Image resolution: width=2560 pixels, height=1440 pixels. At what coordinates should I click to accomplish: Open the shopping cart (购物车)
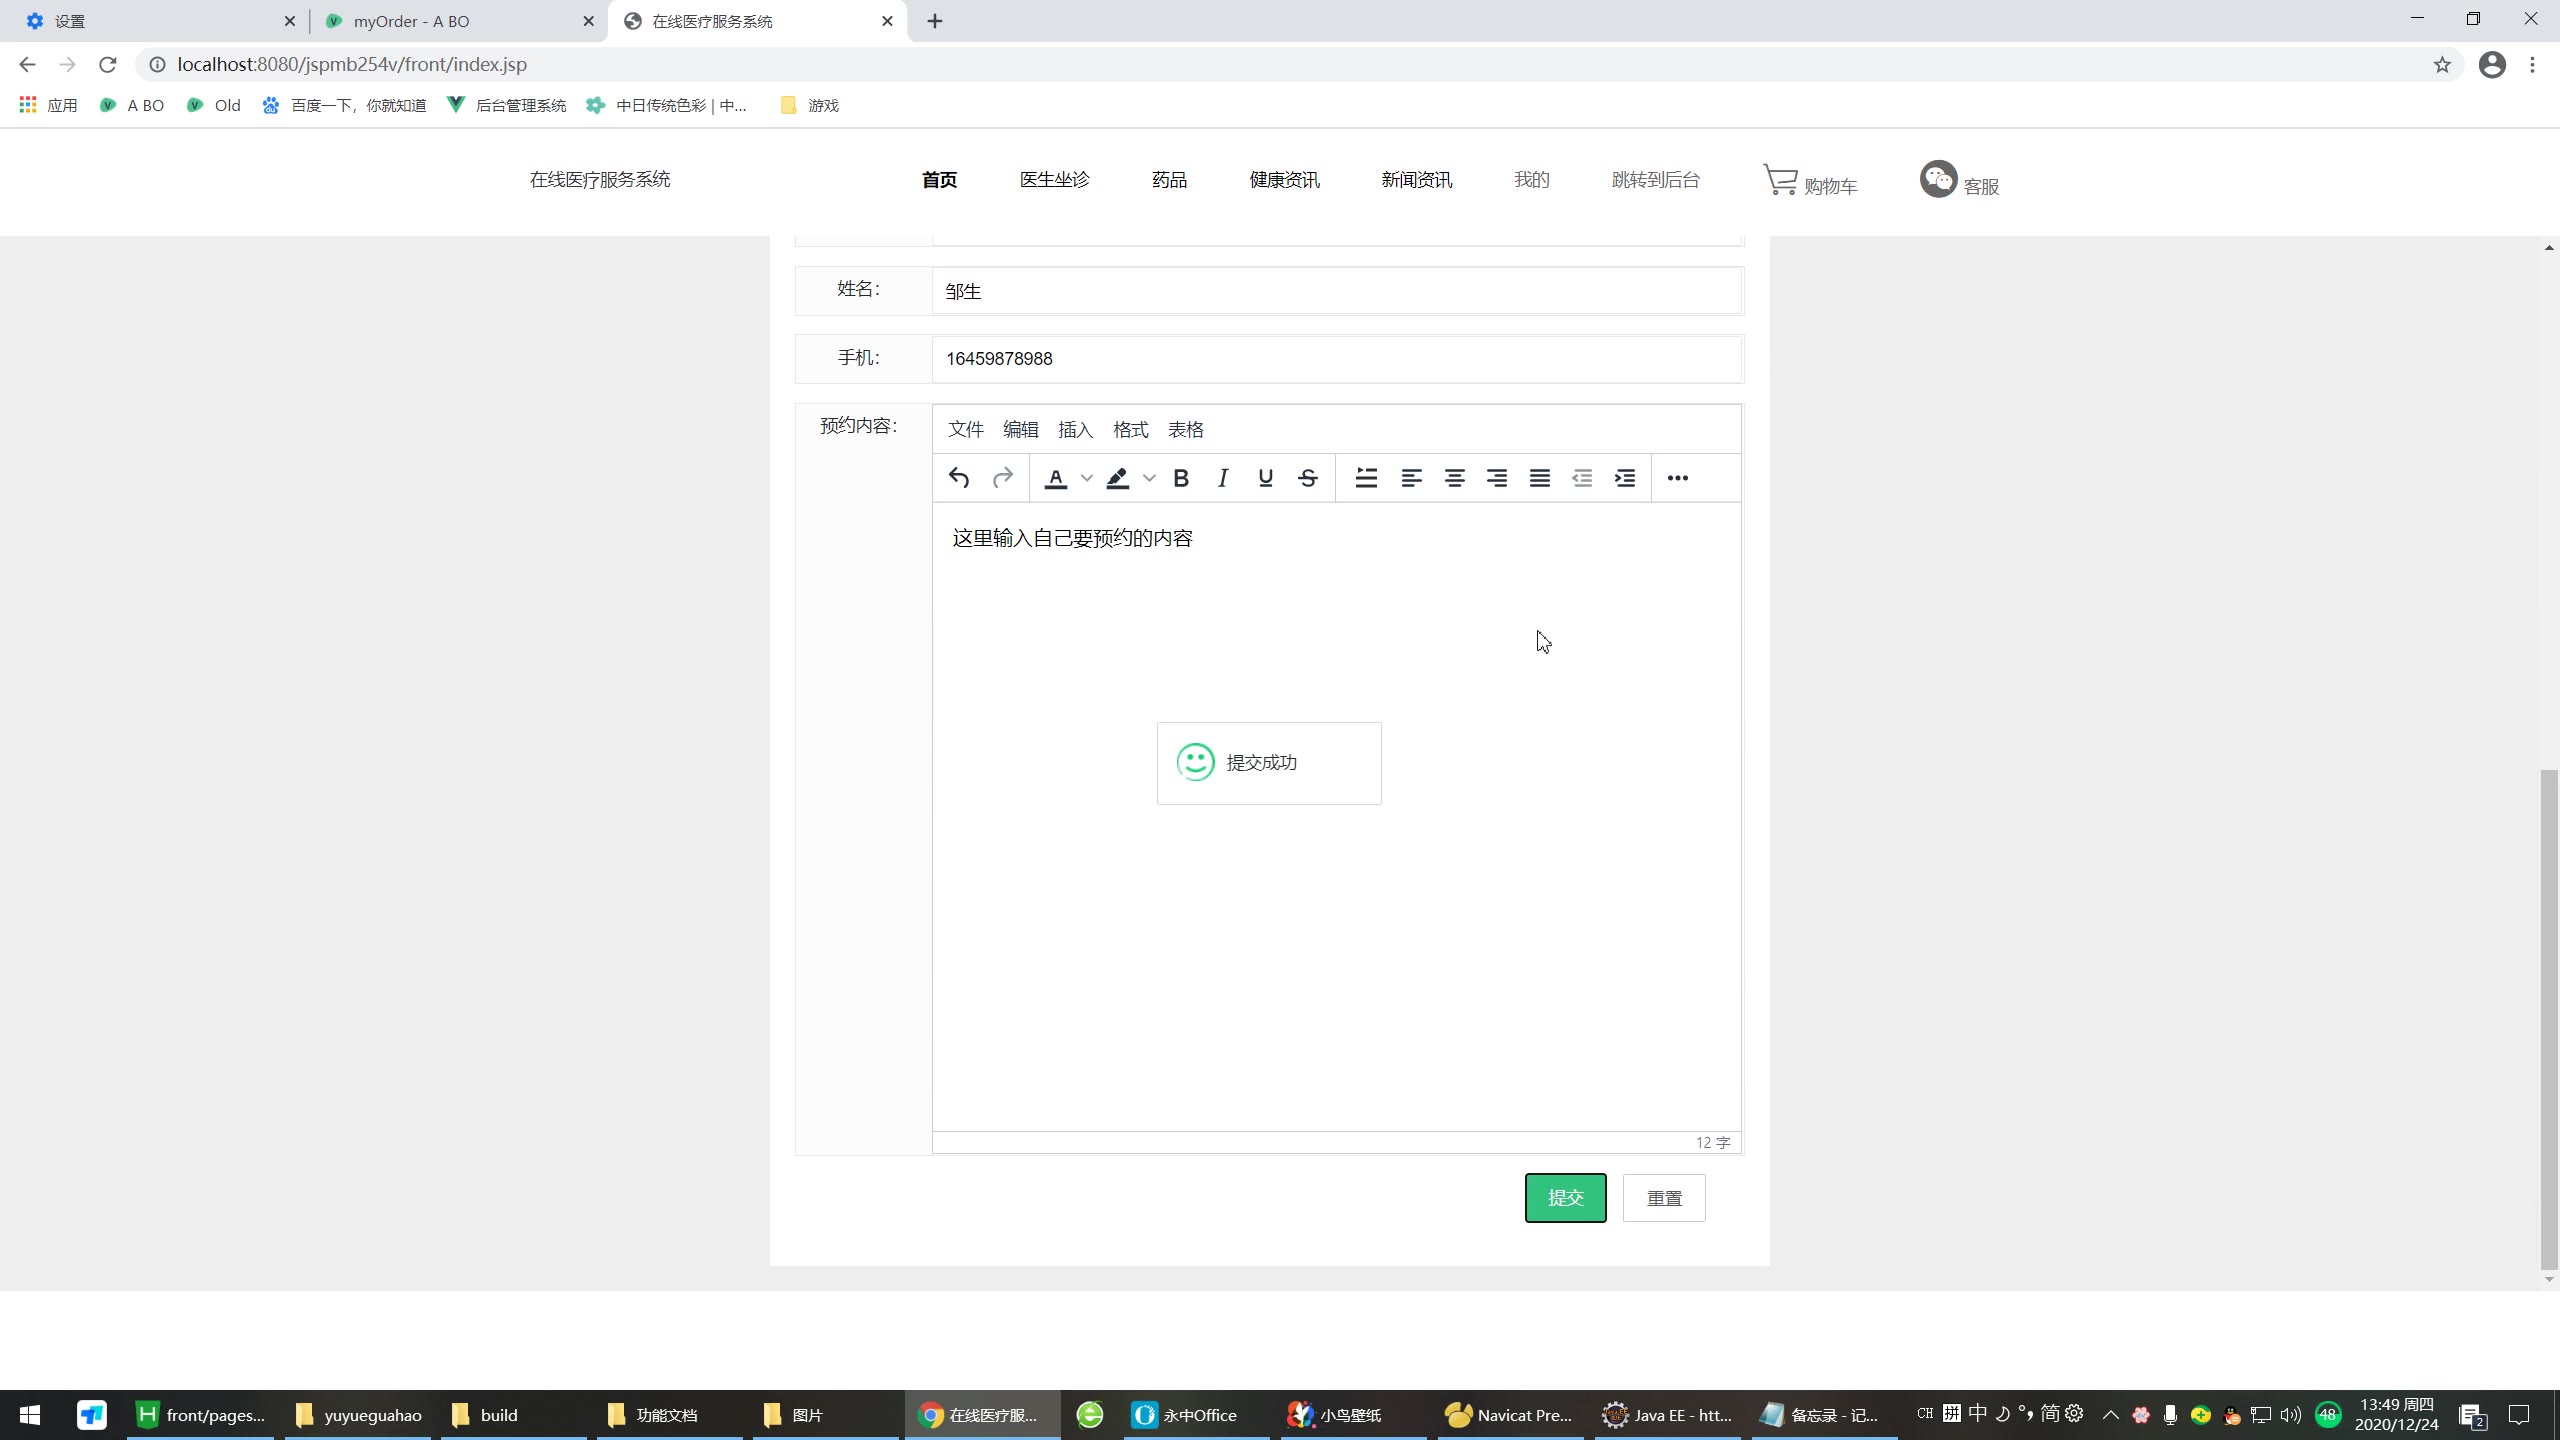coord(1810,182)
